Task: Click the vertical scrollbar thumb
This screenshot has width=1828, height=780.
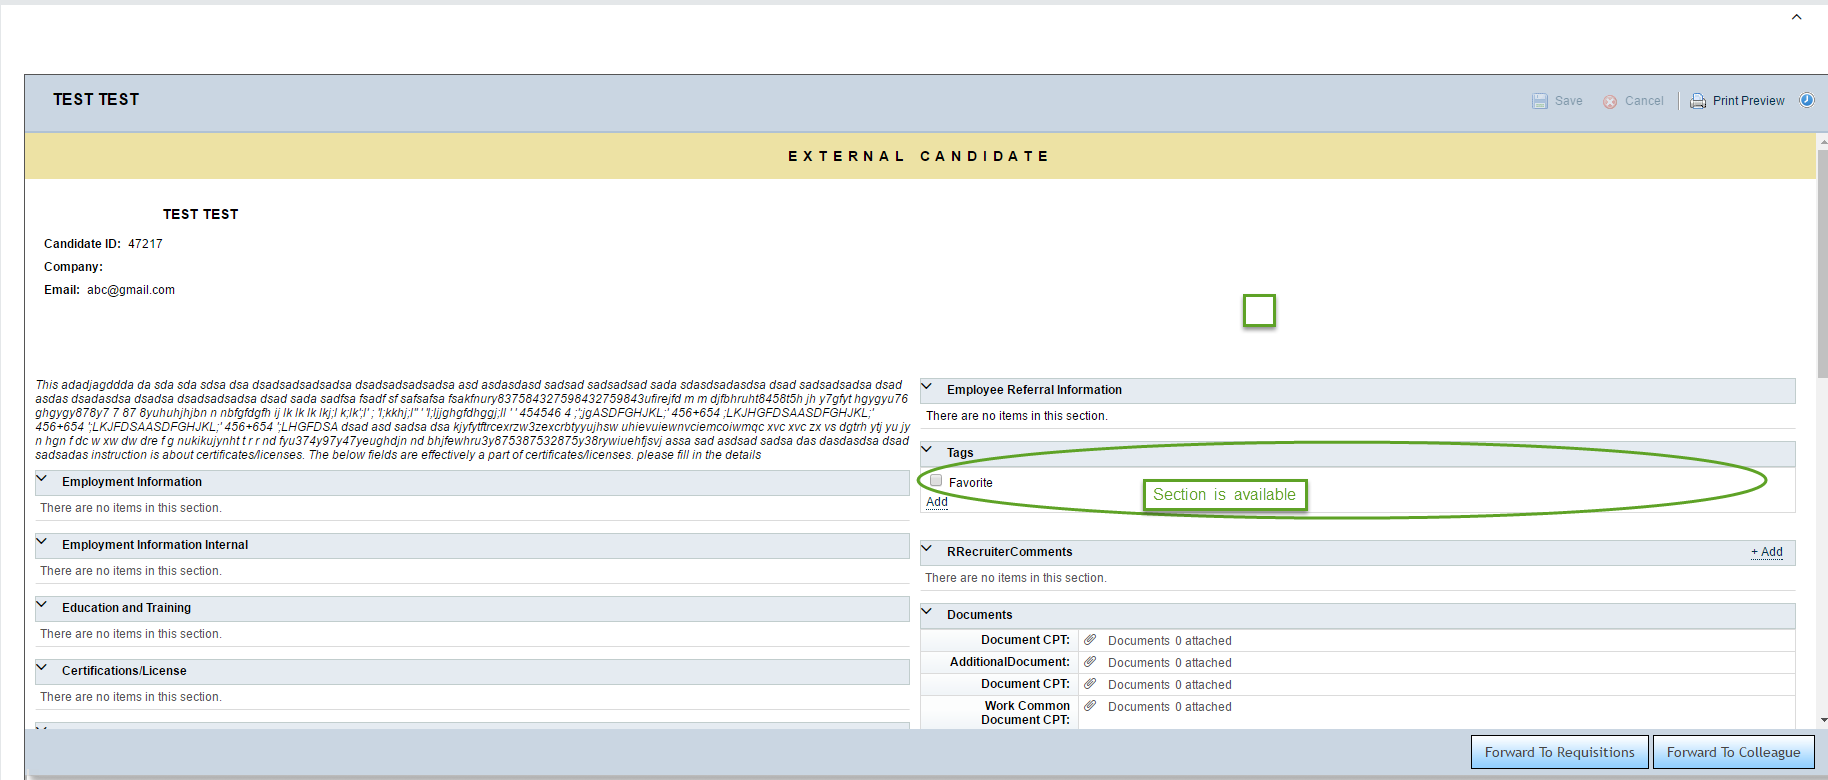Action: tap(1822, 263)
